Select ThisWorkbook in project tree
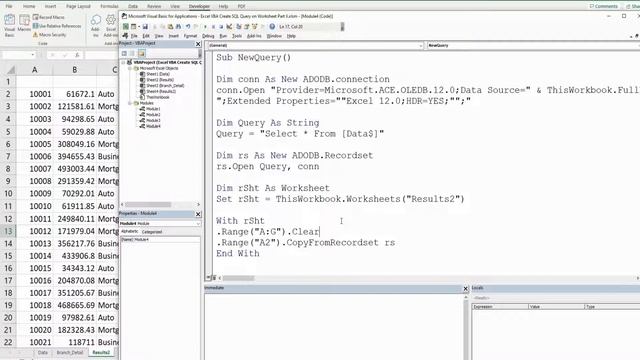 click(155, 97)
